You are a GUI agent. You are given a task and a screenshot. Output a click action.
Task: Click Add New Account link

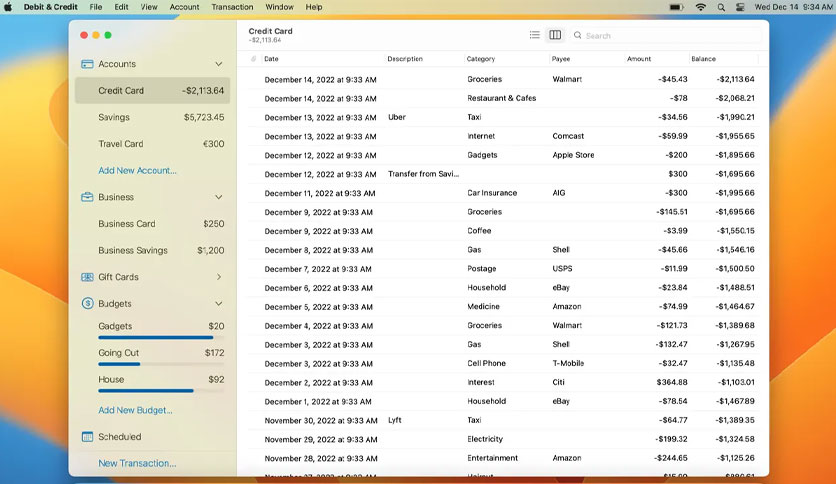click(x=137, y=171)
